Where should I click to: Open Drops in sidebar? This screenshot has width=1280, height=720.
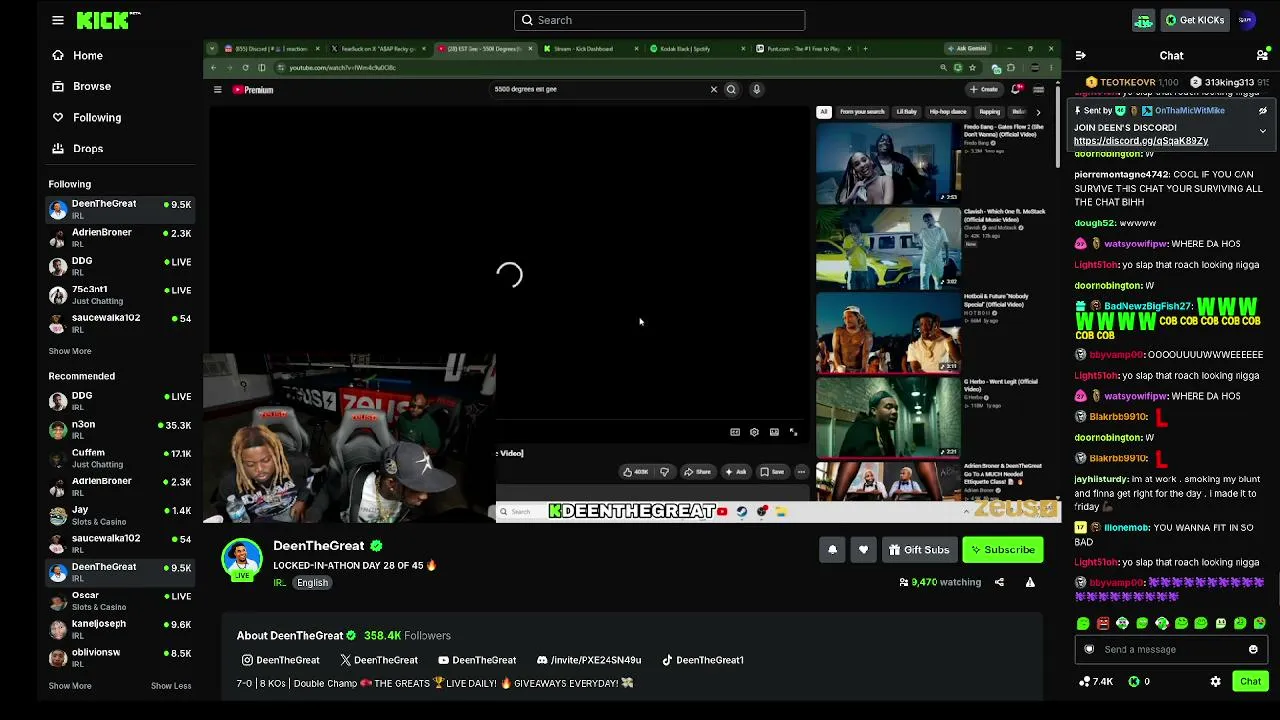click(88, 149)
